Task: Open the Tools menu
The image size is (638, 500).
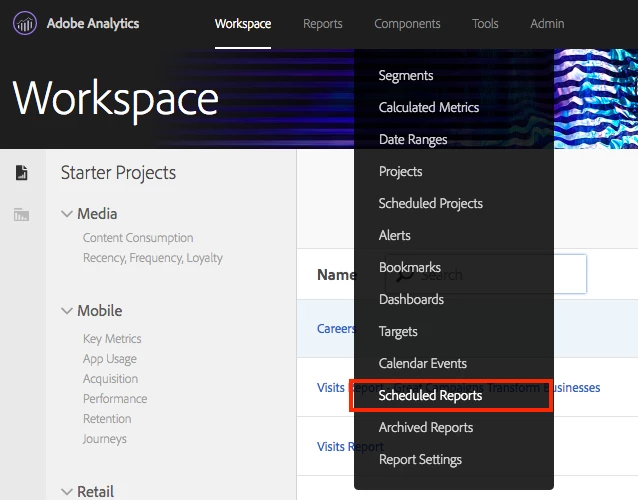Action: pyautogui.click(x=485, y=24)
